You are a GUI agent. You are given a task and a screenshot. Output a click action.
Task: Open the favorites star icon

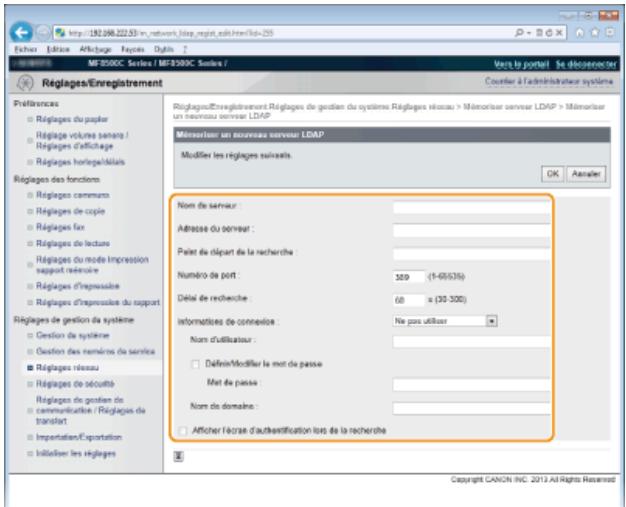tap(595, 33)
